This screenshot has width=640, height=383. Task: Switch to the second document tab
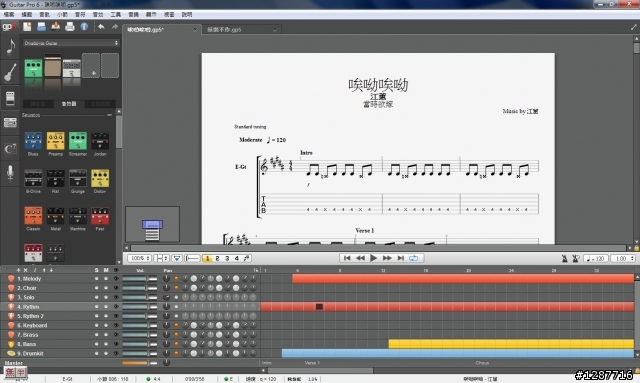(241, 30)
